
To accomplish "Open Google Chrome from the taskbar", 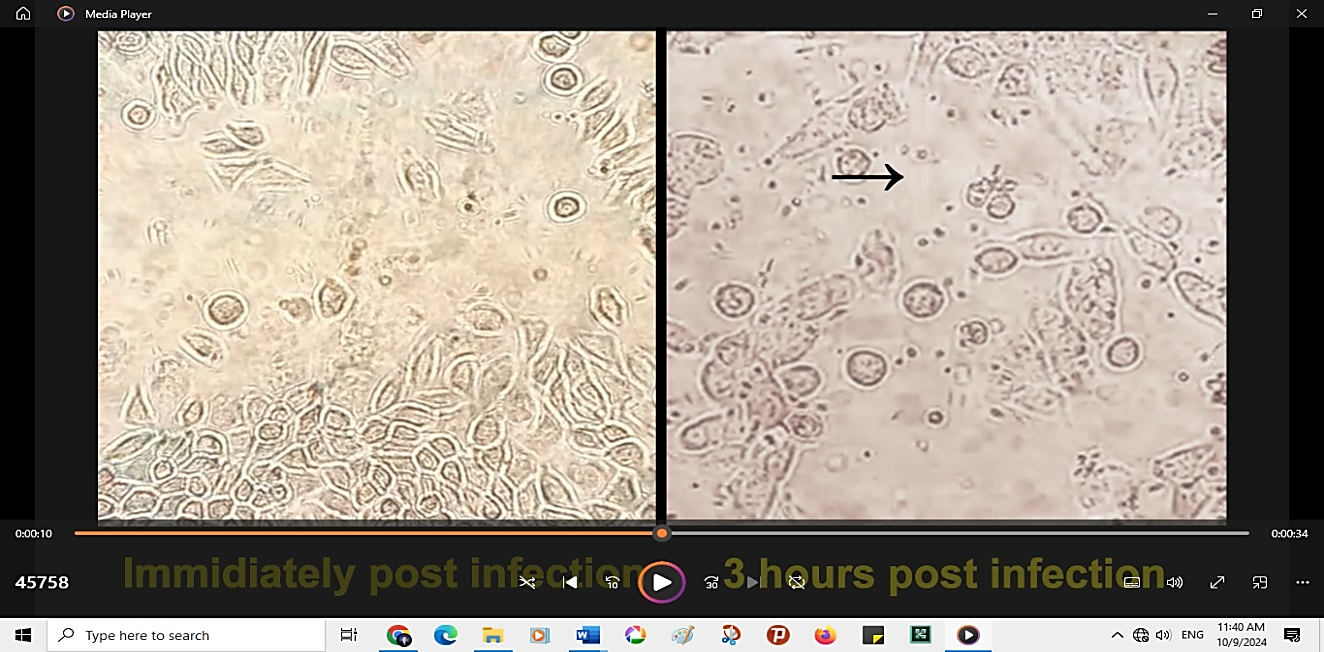I will (x=399, y=635).
